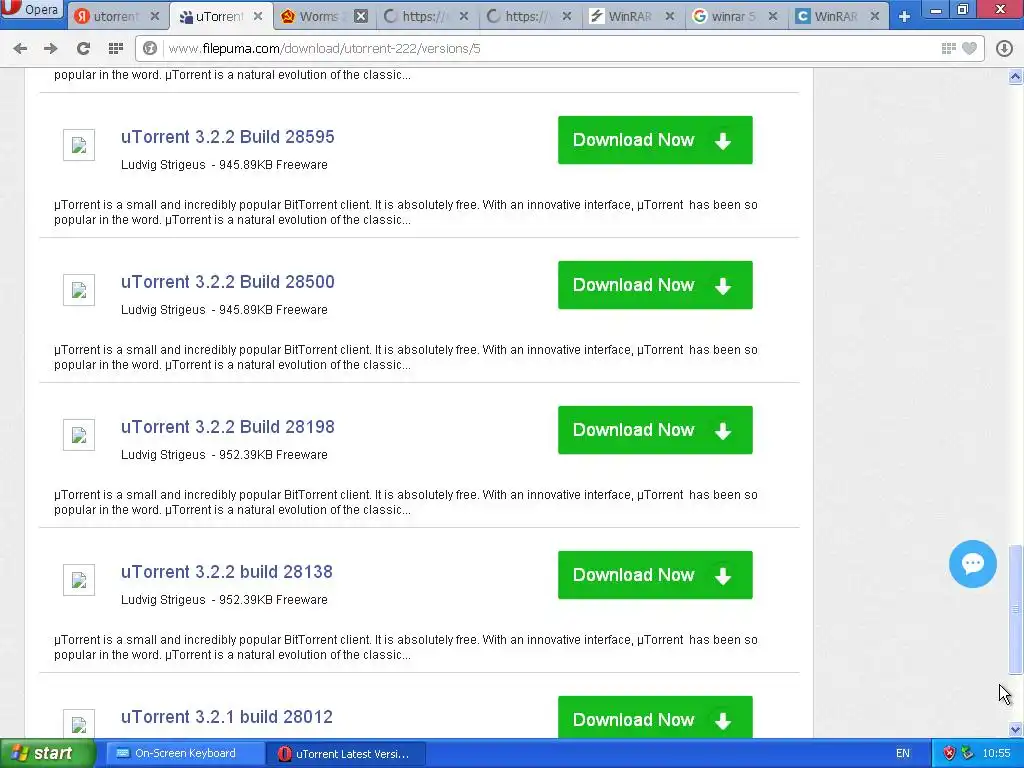Screen dimensions: 1024x768
Task: Open uTorrent 3.2.2 build 28138 title link
Action: 227,572
